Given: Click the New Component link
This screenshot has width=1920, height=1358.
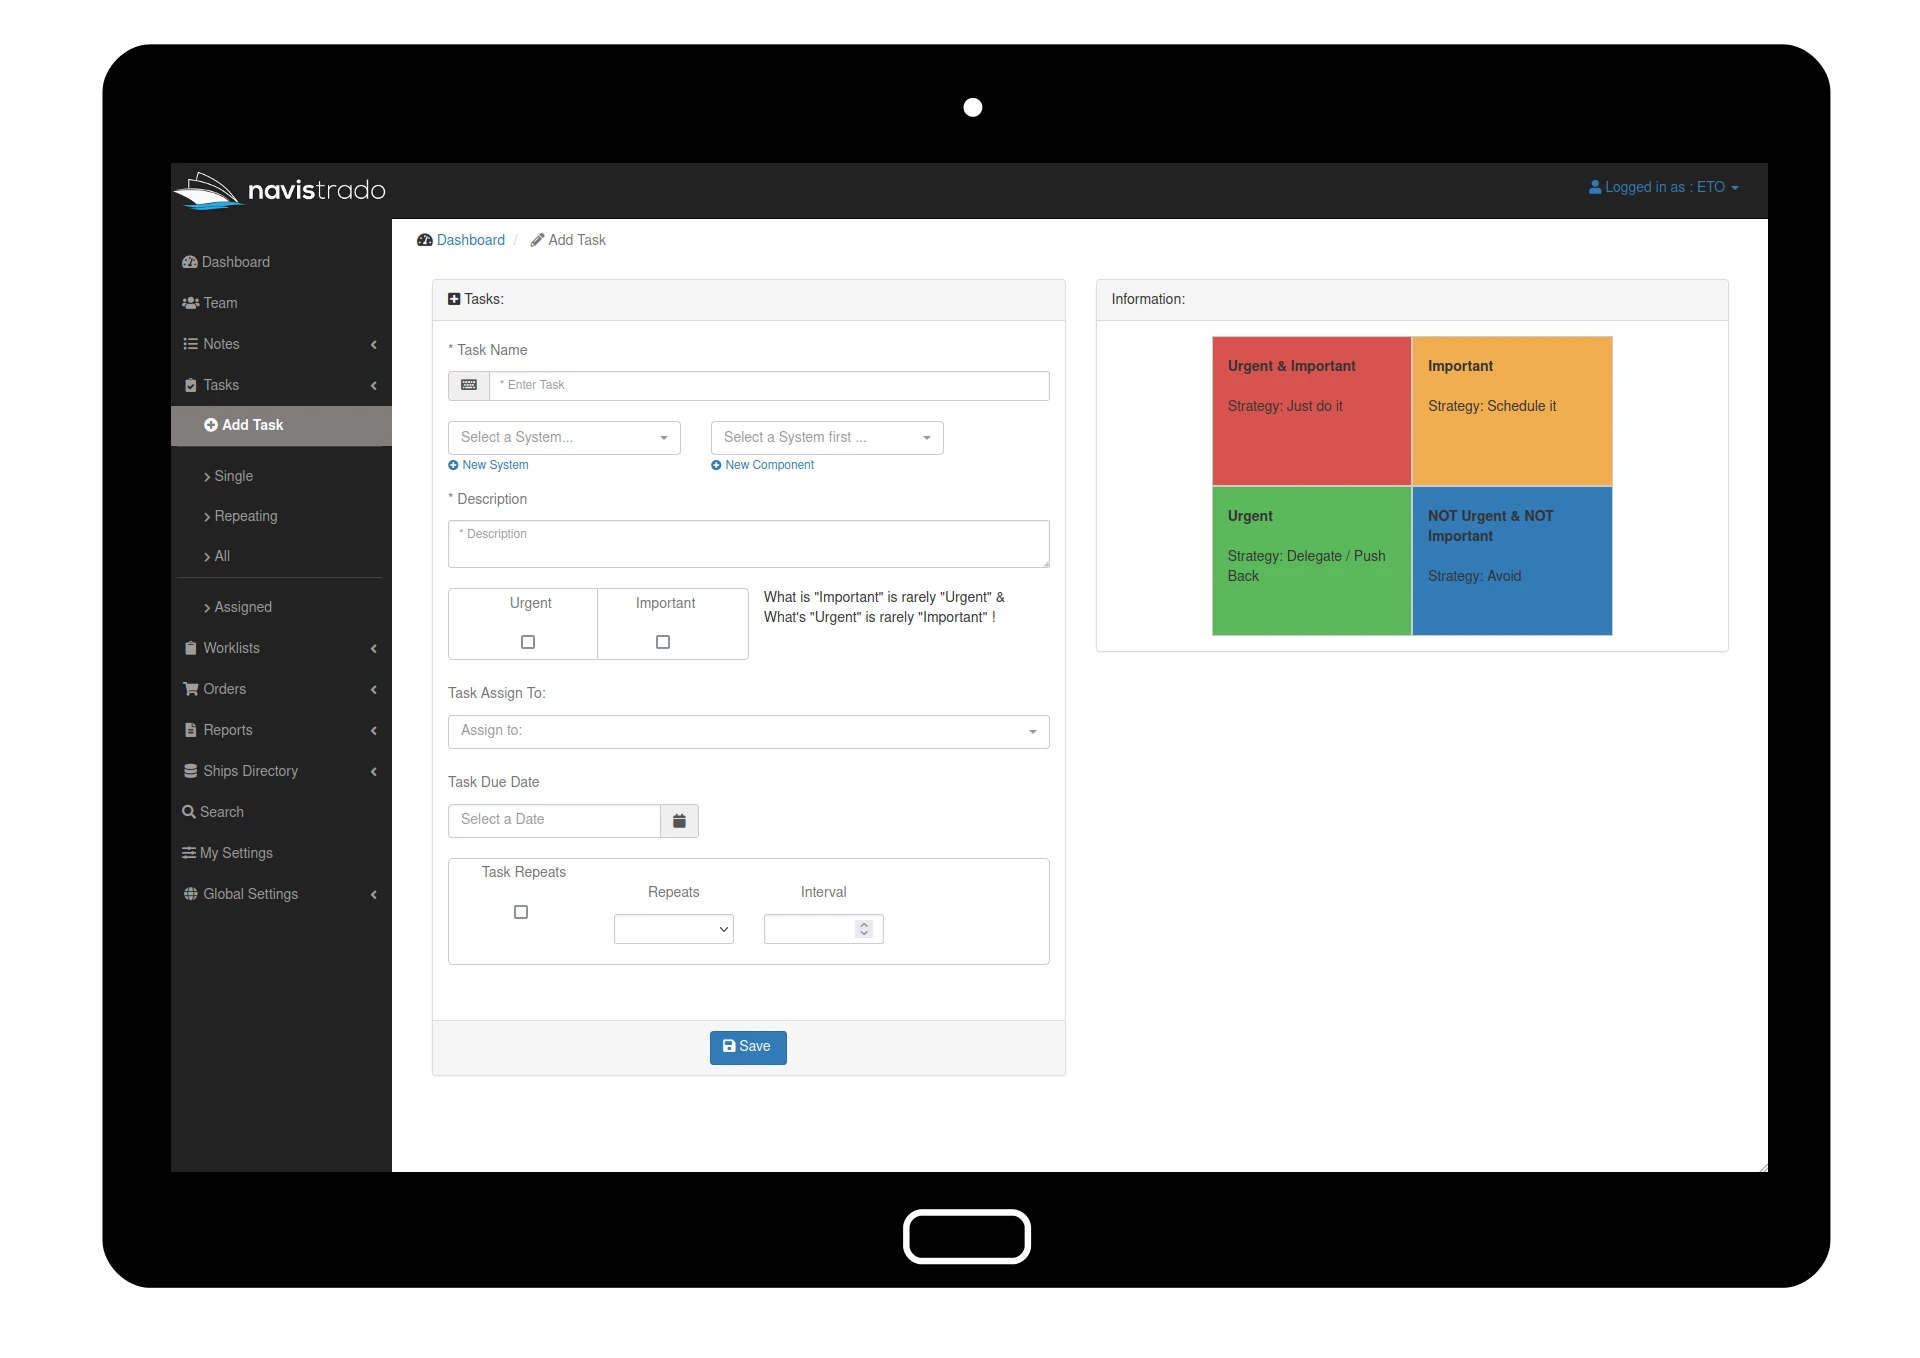Looking at the screenshot, I should (763, 465).
